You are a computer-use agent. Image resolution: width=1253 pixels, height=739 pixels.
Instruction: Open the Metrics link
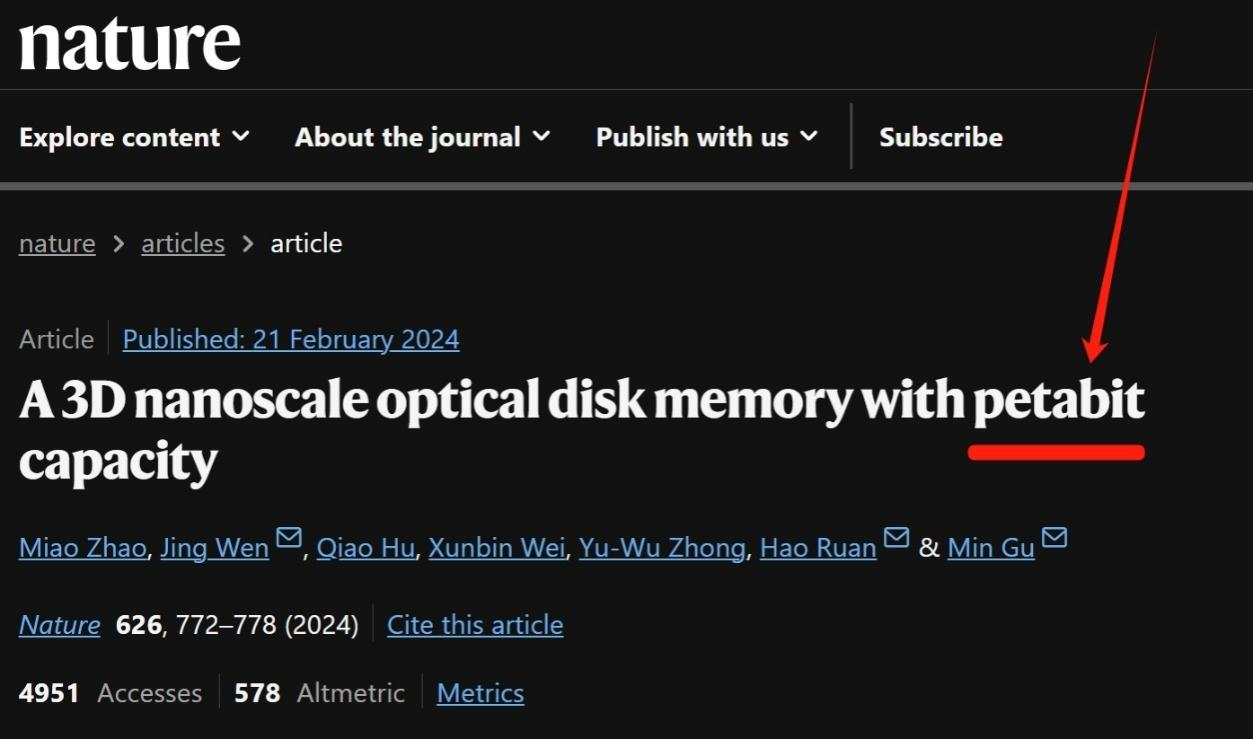[x=480, y=693]
